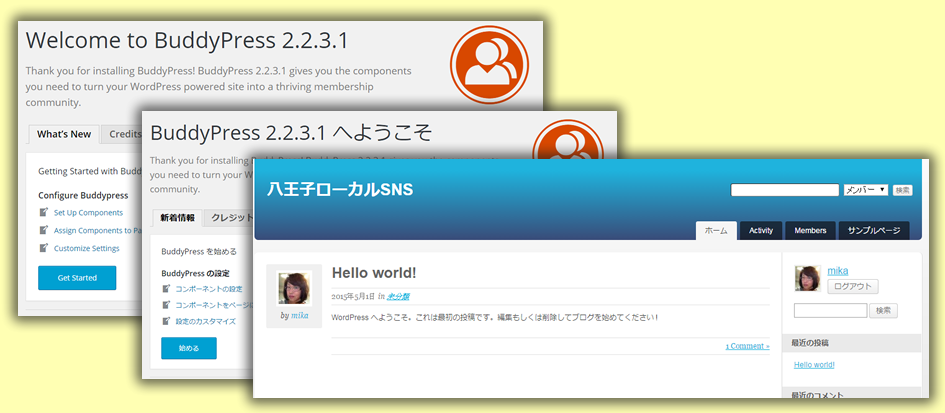This screenshot has width=945, height=413.
Task: Click the Assign Components to Pages link
Action: point(98,230)
